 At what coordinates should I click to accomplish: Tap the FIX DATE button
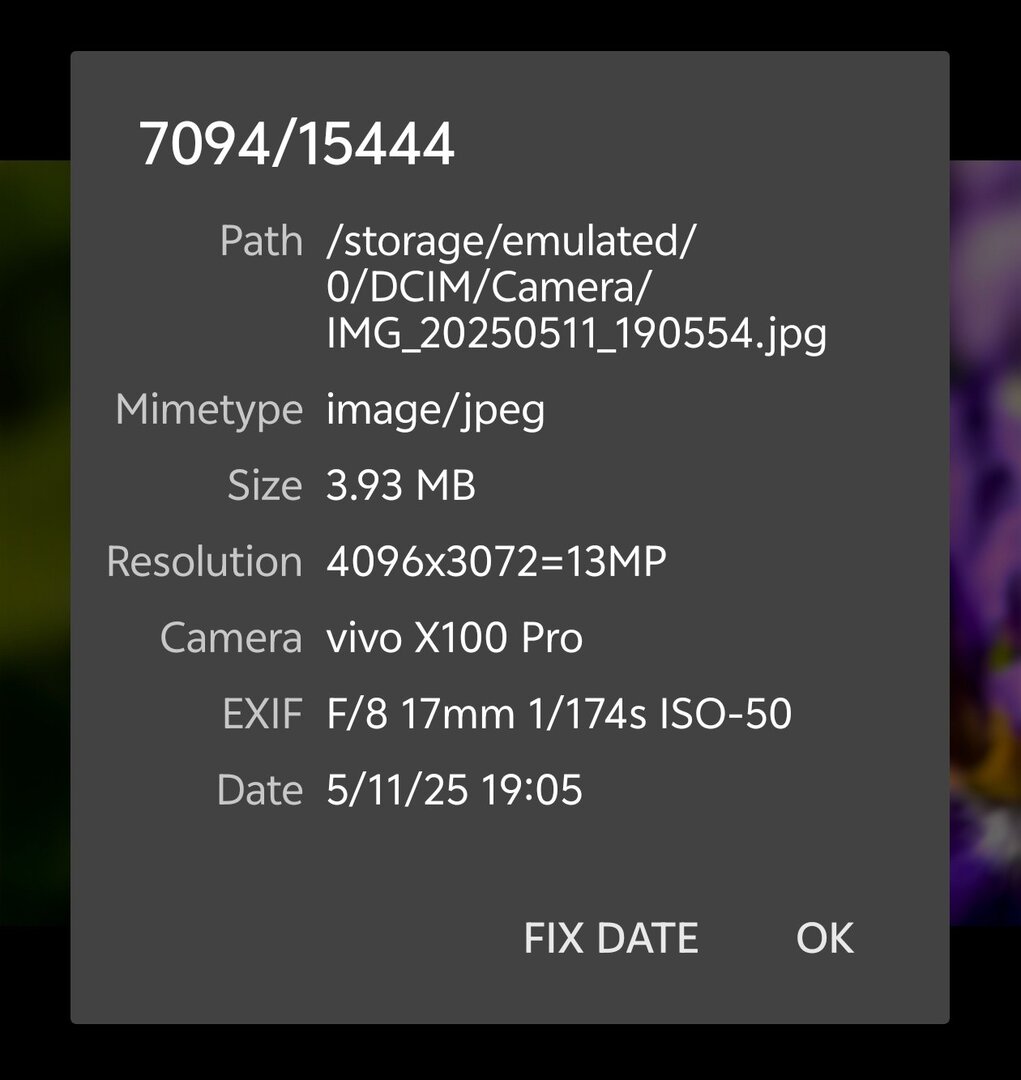[611, 938]
